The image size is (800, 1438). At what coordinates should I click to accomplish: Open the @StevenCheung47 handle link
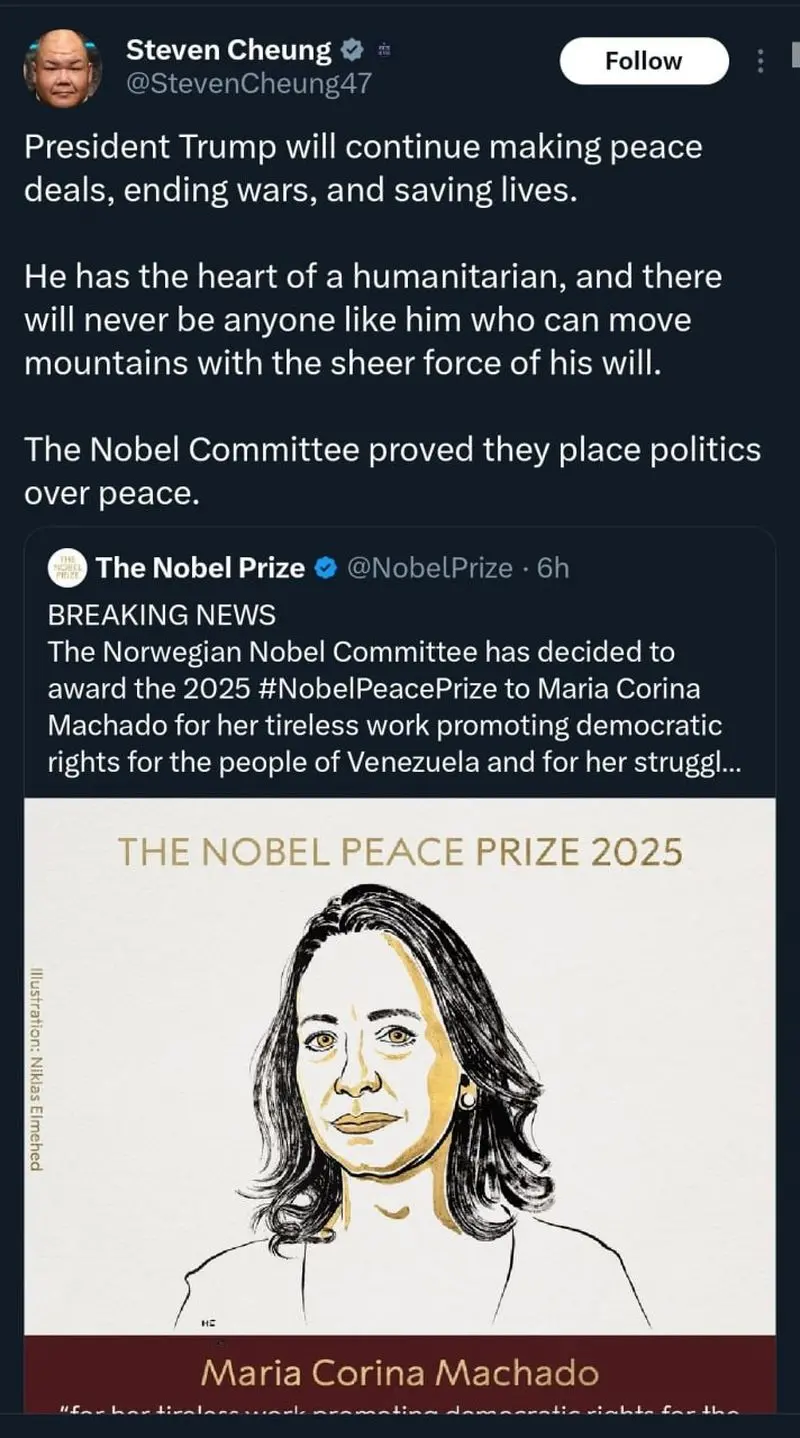click(248, 83)
